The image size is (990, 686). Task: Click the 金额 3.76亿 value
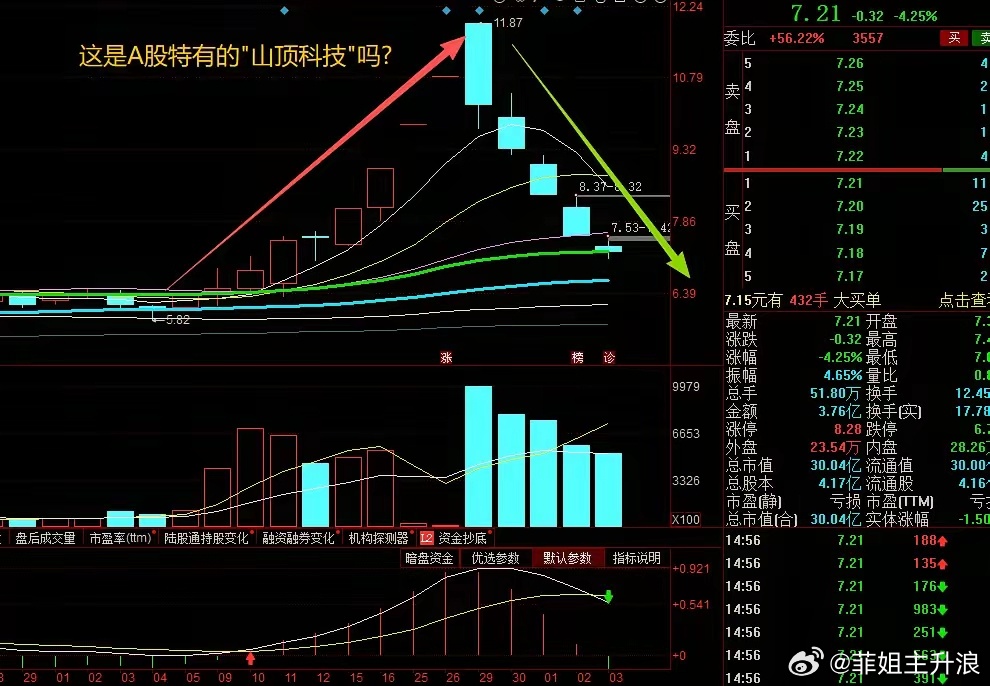point(839,411)
